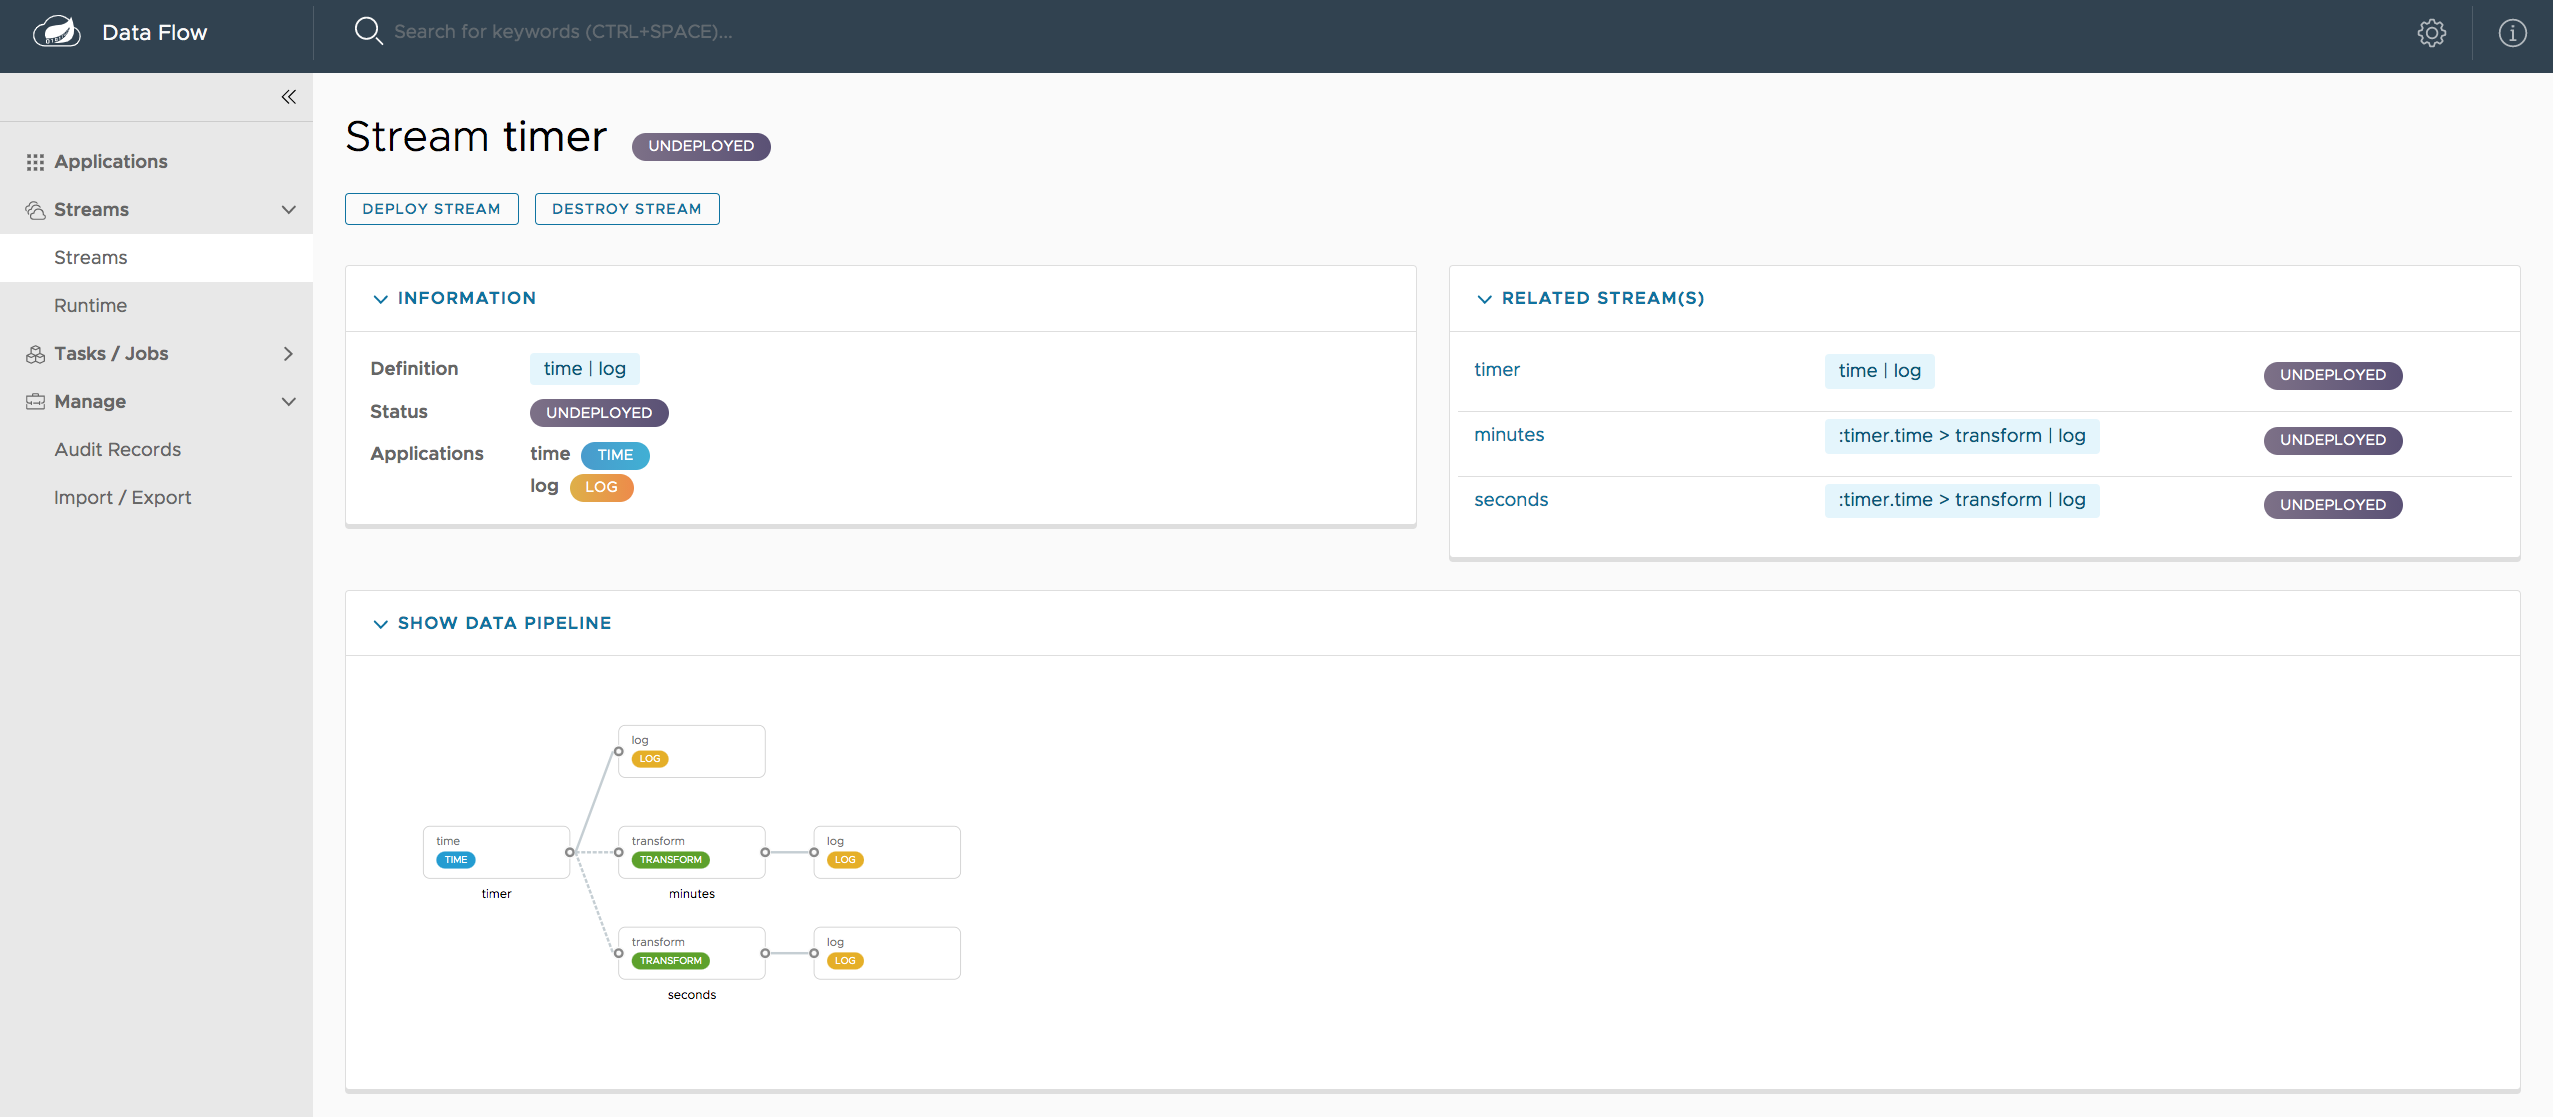Click the TRANSFORM badge on minutes pipeline

(x=671, y=860)
